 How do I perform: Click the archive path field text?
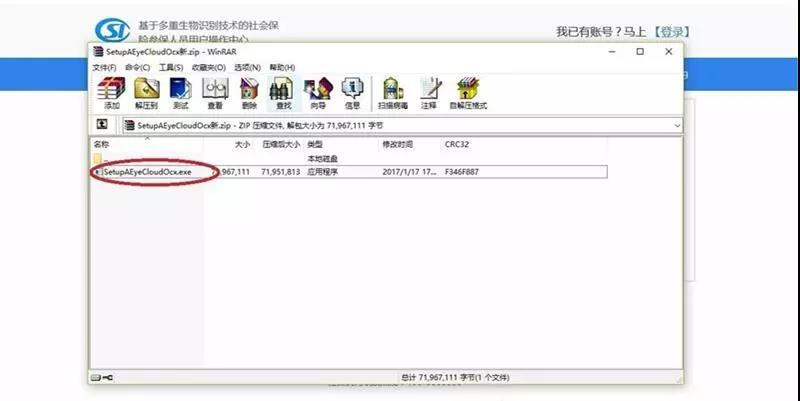click(x=260, y=126)
